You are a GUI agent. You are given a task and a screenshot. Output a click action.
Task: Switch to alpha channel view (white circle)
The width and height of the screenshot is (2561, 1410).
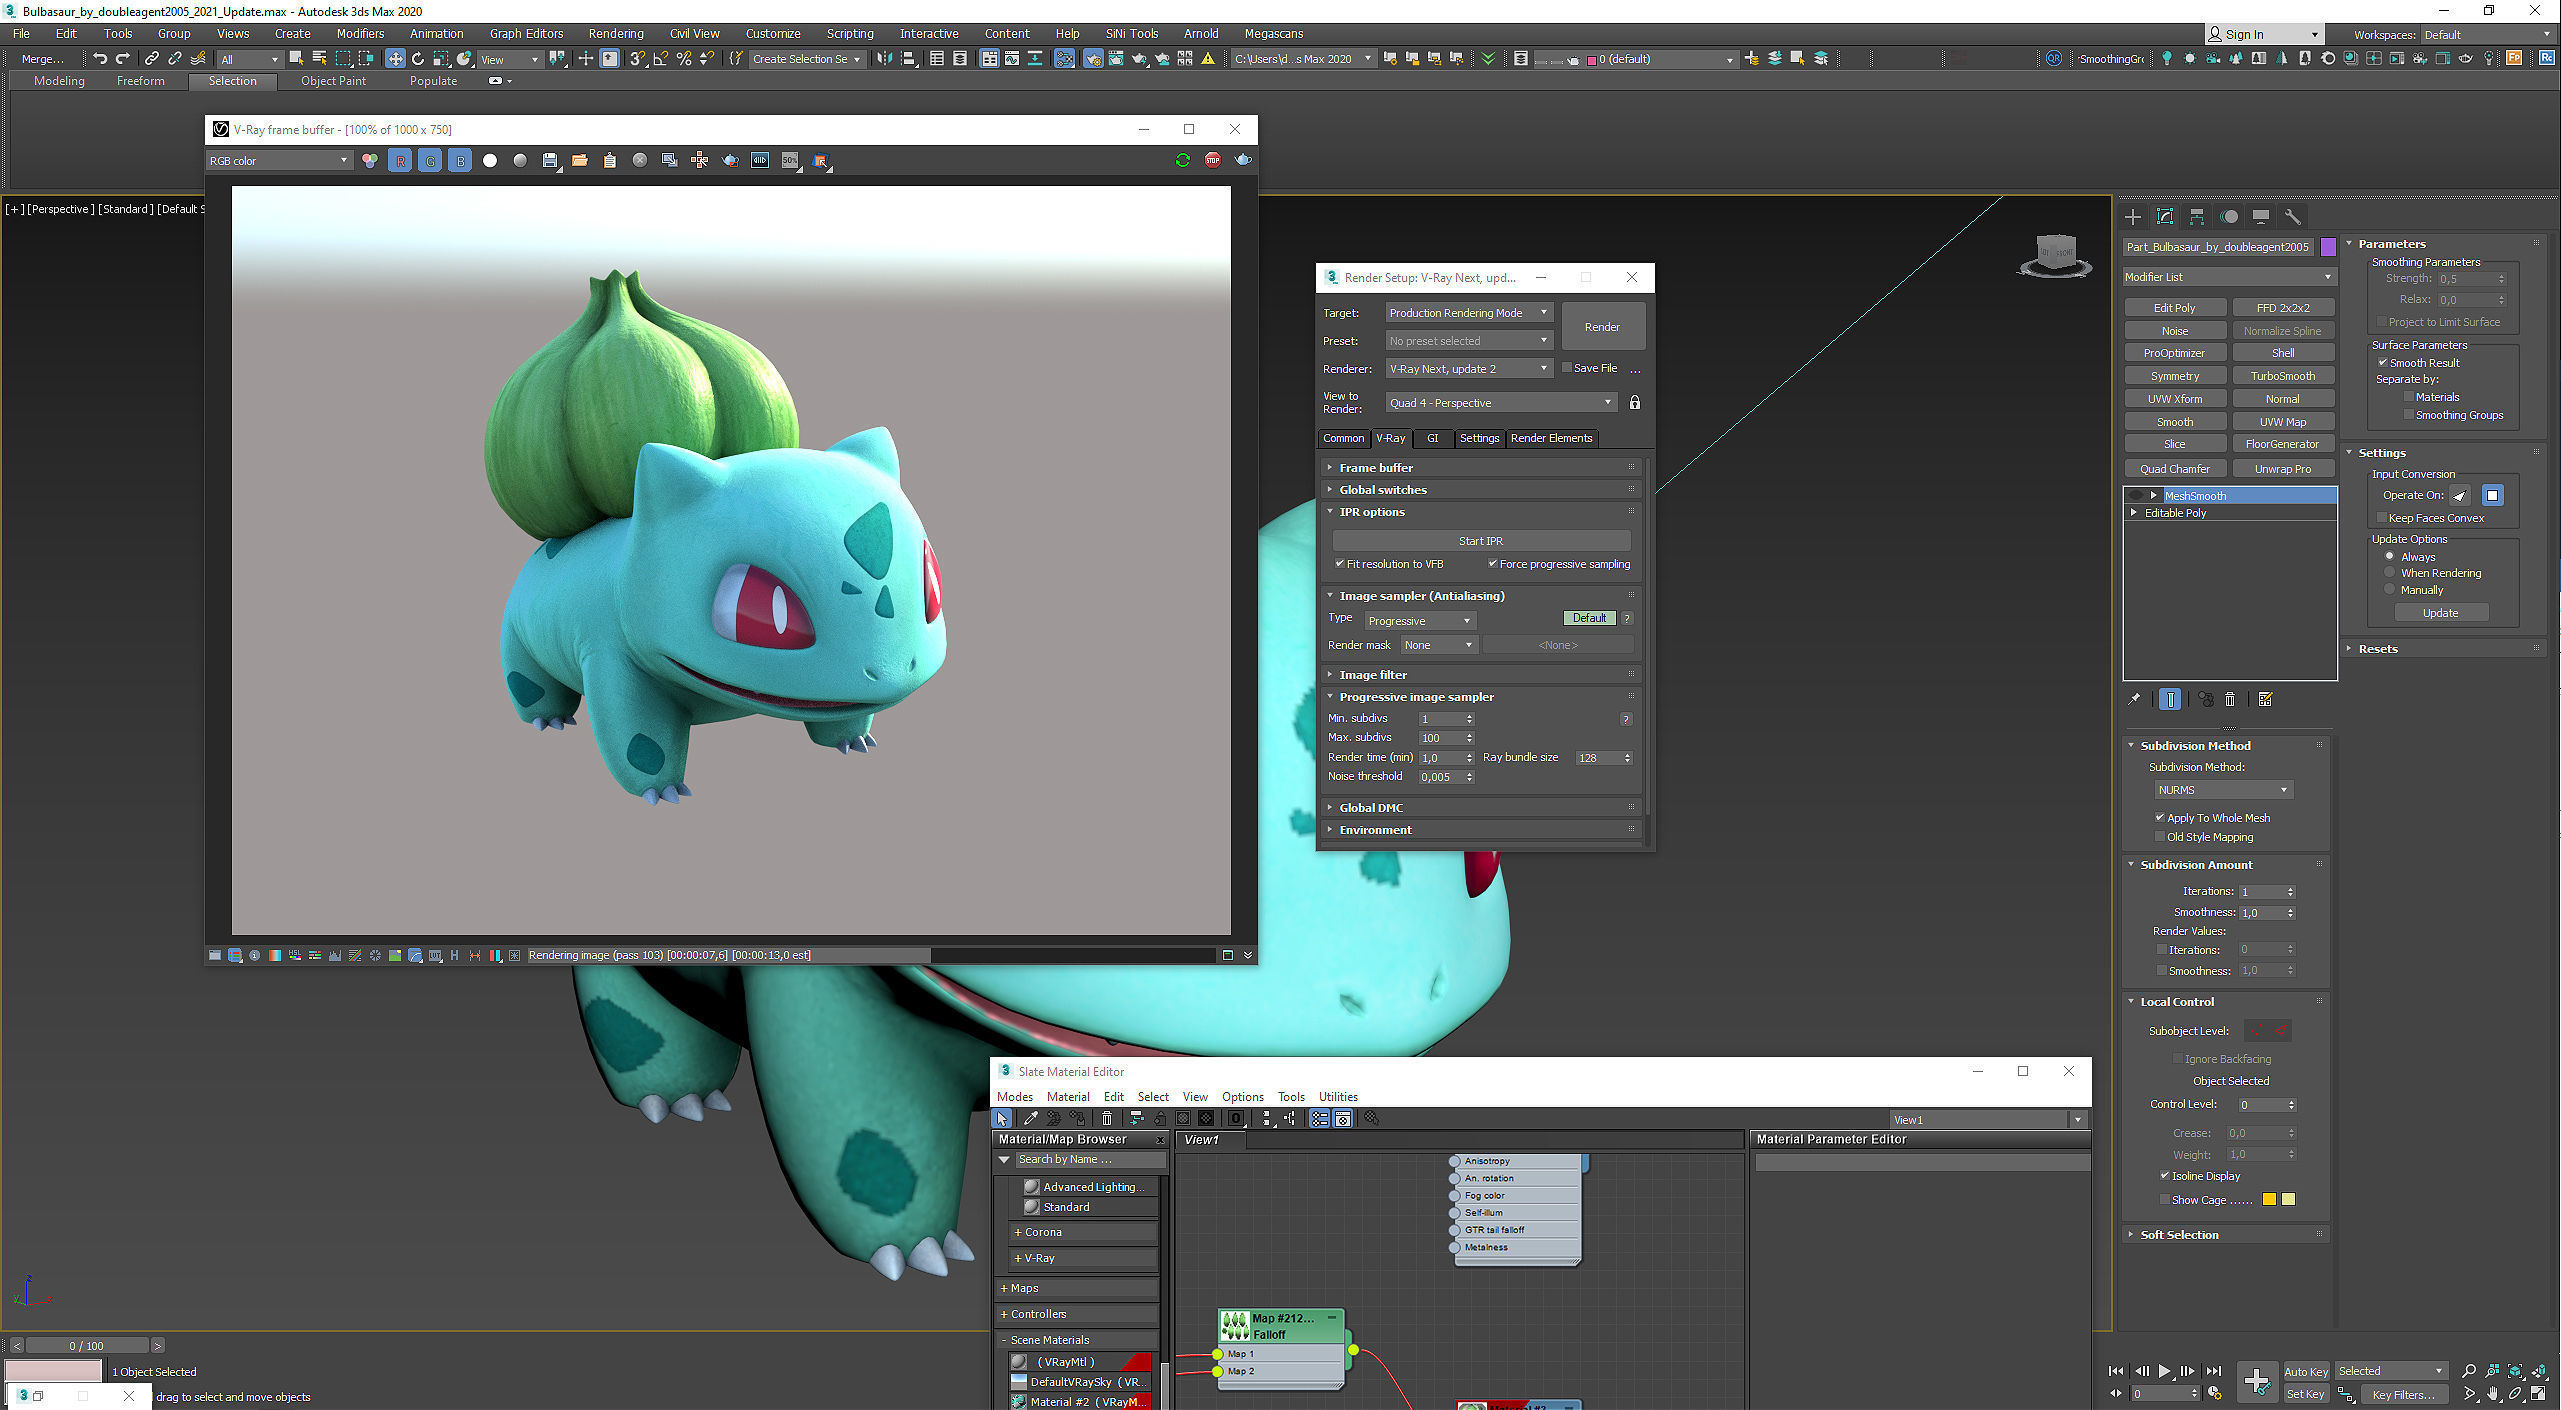click(x=490, y=161)
